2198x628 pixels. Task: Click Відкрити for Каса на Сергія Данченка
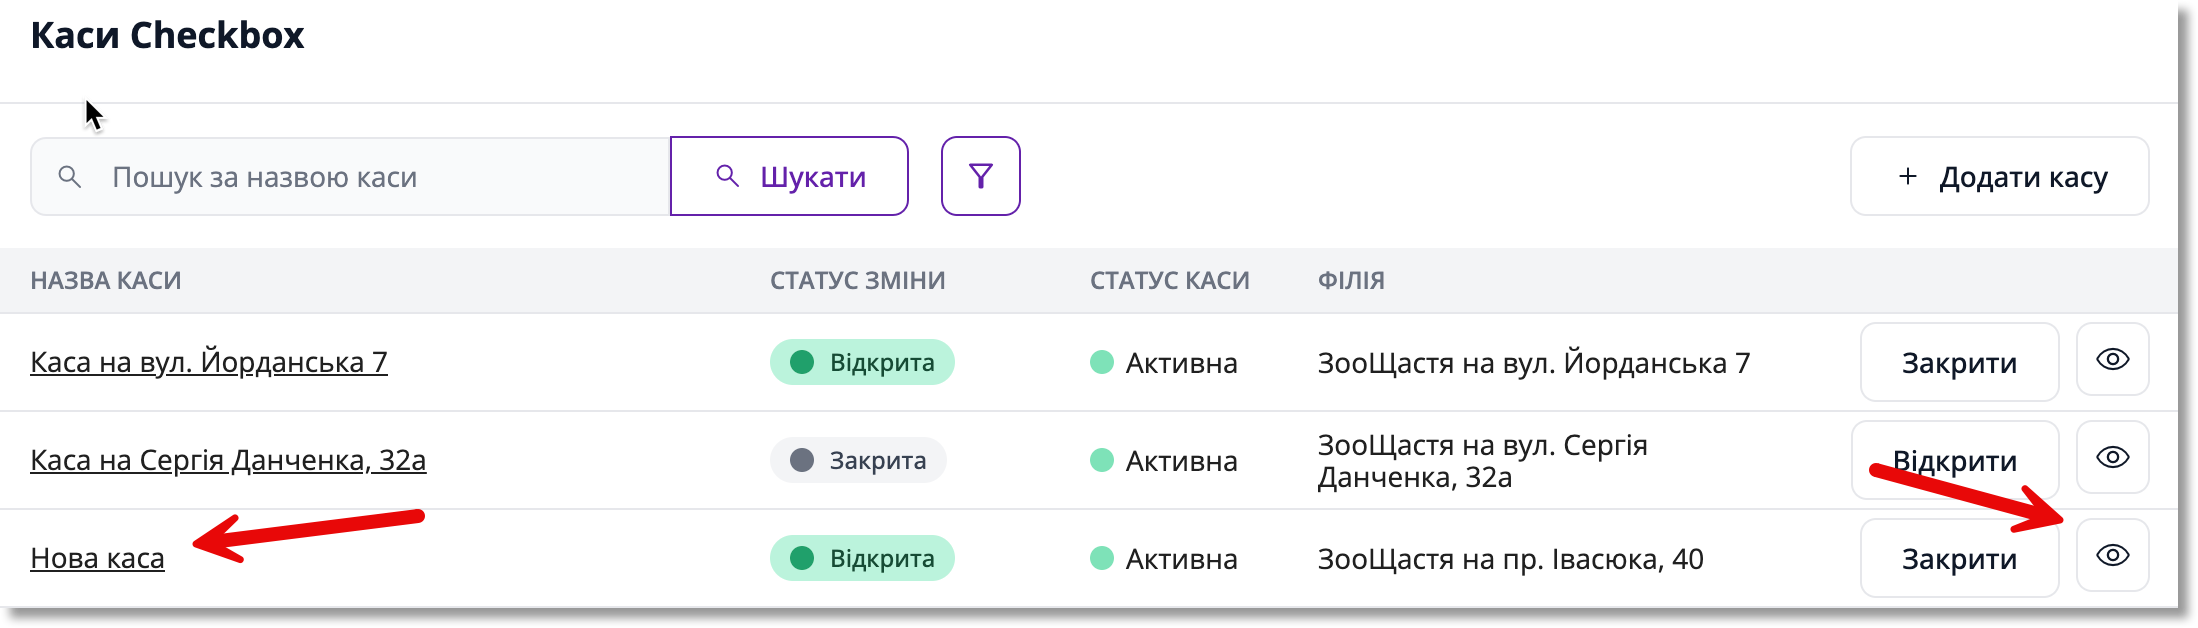point(1954,460)
